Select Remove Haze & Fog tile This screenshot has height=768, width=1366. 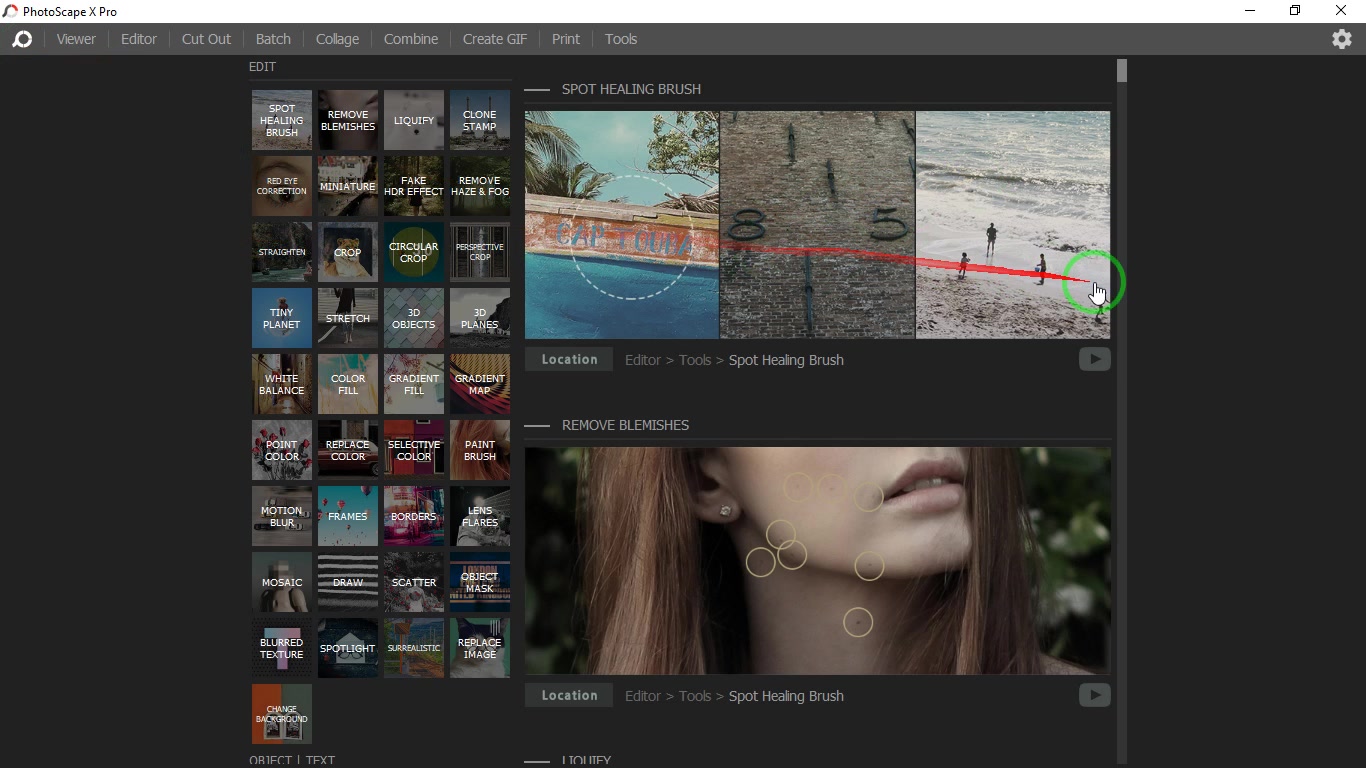(480, 186)
